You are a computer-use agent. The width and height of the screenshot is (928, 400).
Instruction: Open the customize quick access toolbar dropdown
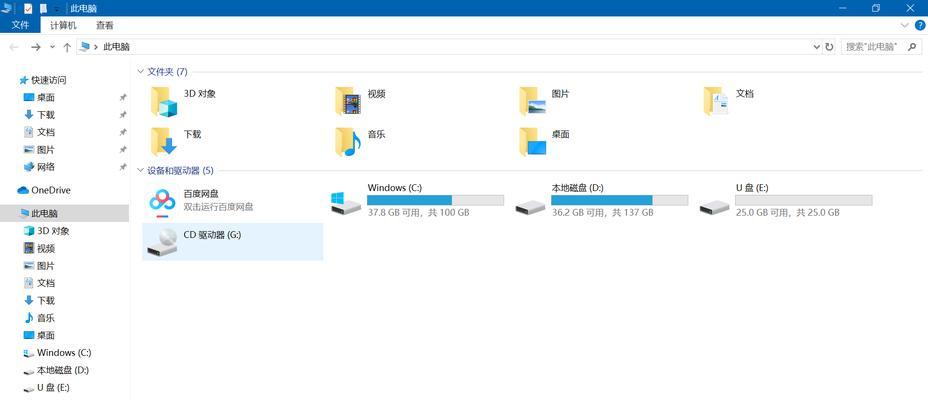click(56, 9)
